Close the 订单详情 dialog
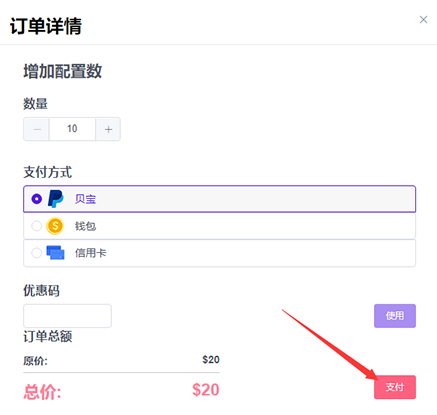 pyautogui.click(x=423, y=20)
